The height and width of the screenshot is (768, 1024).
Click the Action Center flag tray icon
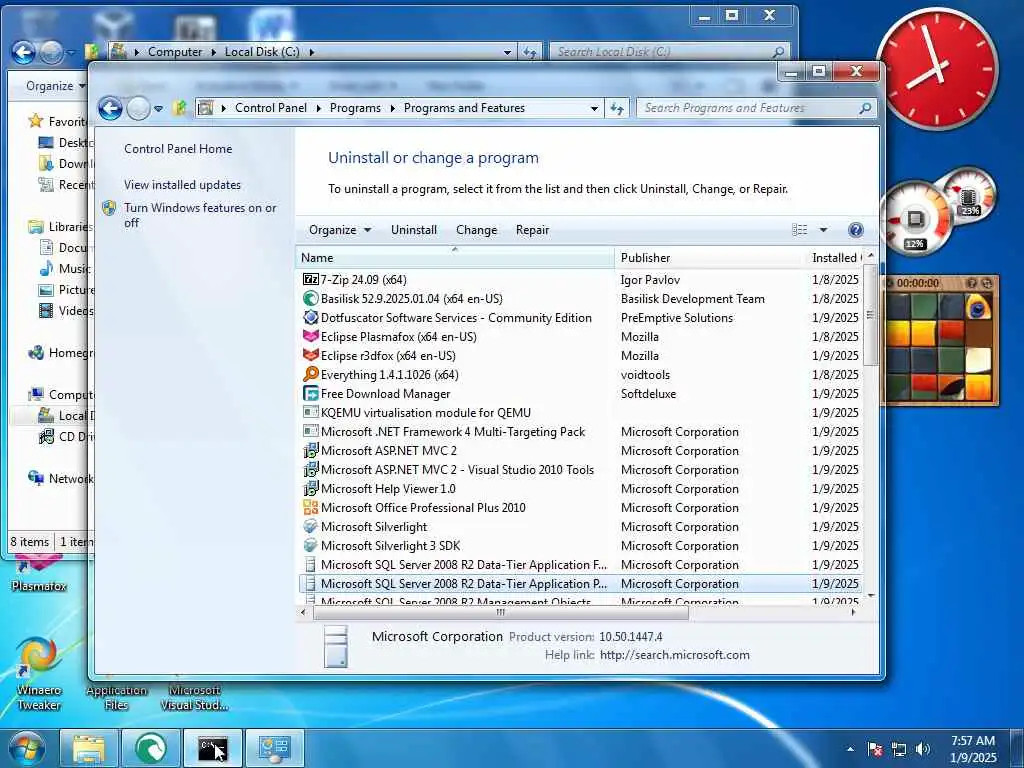click(875, 749)
